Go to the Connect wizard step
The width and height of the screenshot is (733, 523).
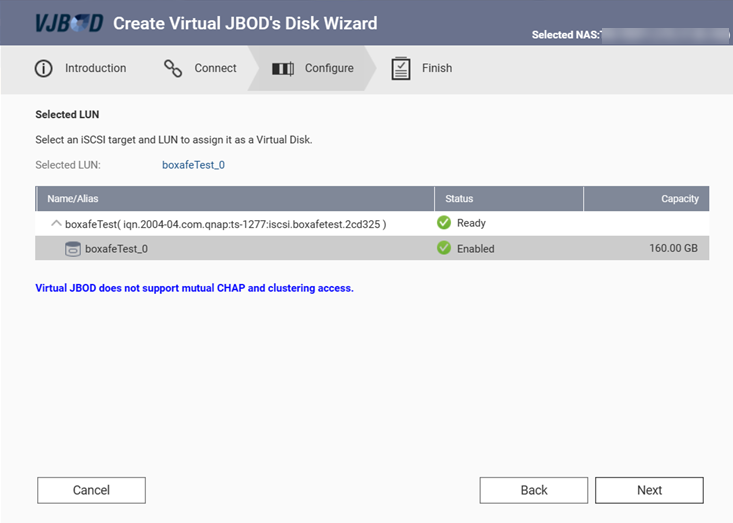click(x=215, y=69)
